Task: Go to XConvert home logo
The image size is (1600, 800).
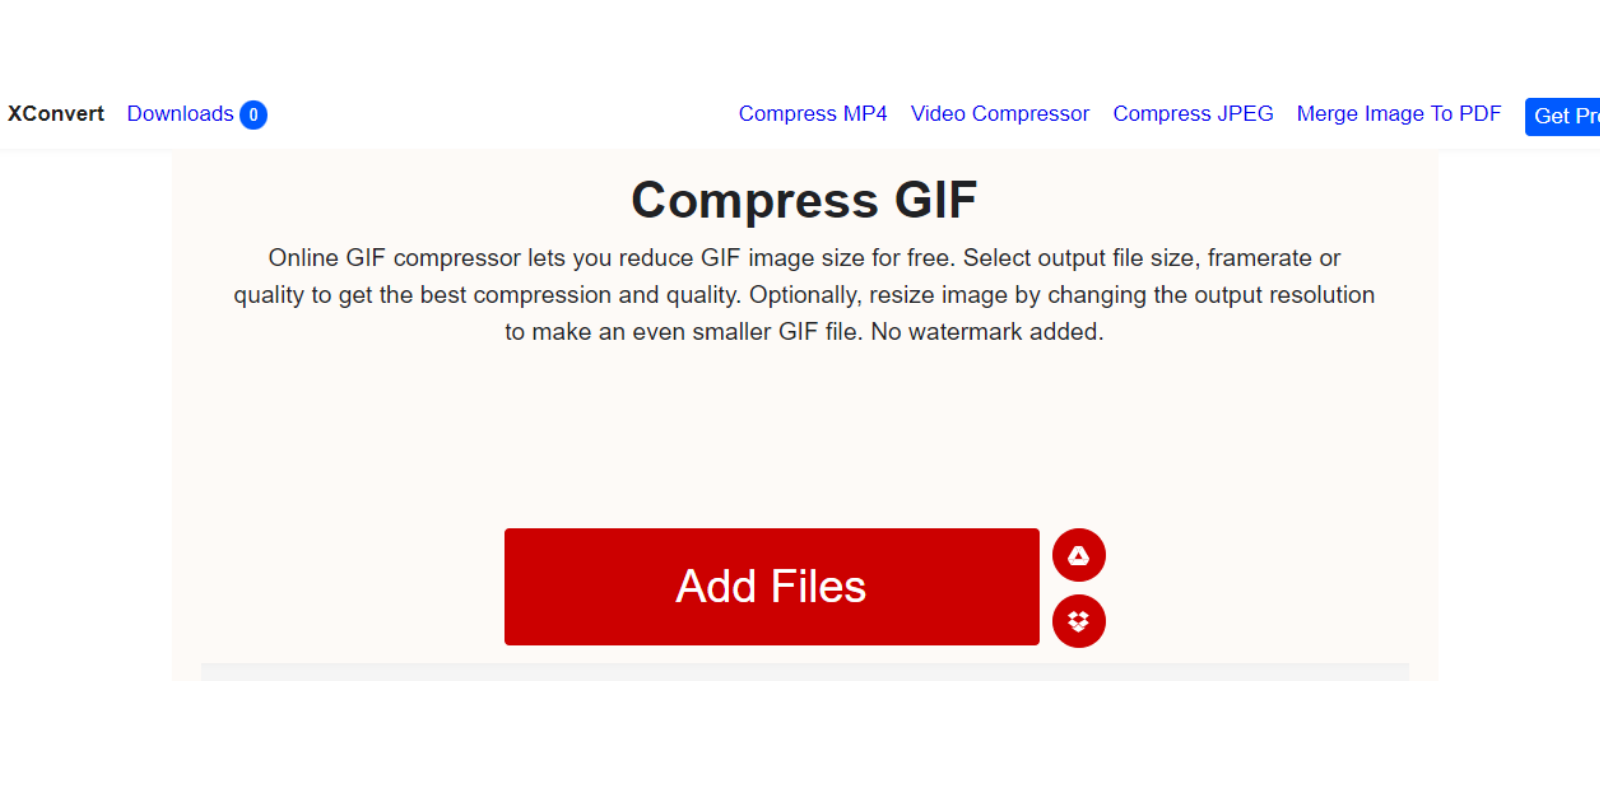Action: [x=56, y=114]
